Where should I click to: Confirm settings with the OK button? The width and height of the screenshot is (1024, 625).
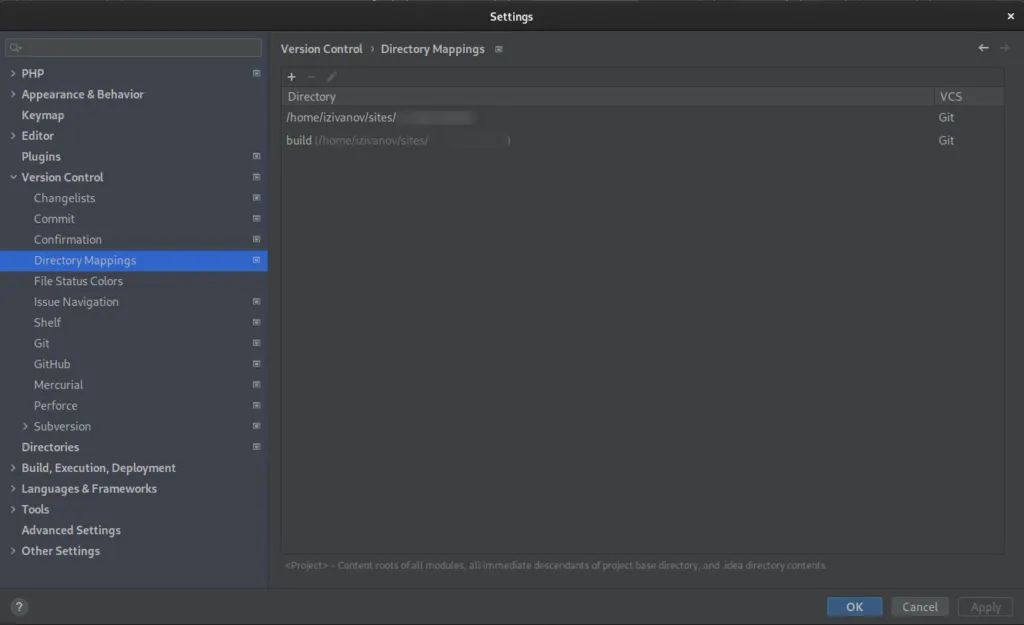(853, 606)
